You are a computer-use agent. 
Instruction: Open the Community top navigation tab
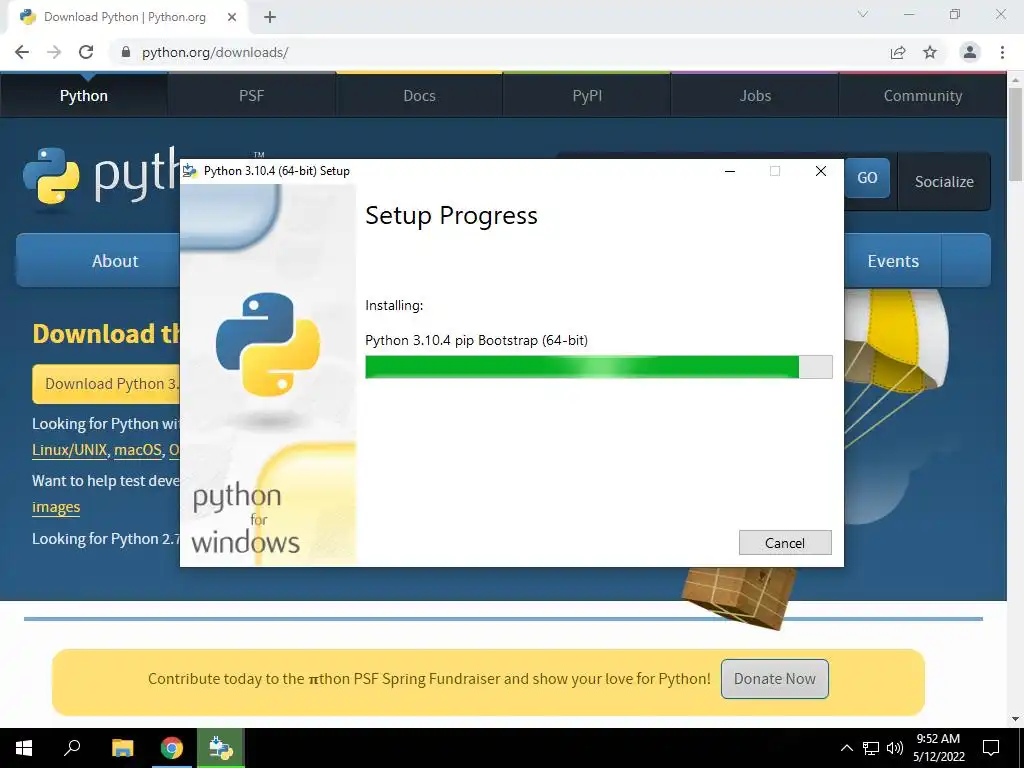point(923,95)
